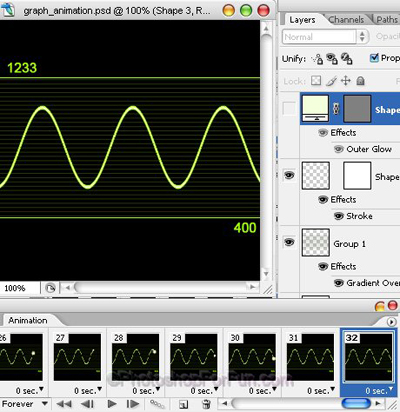The image size is (400, 412).
Task: Open the Animation palette flyout menu
Action: click(x=391, y=322)
